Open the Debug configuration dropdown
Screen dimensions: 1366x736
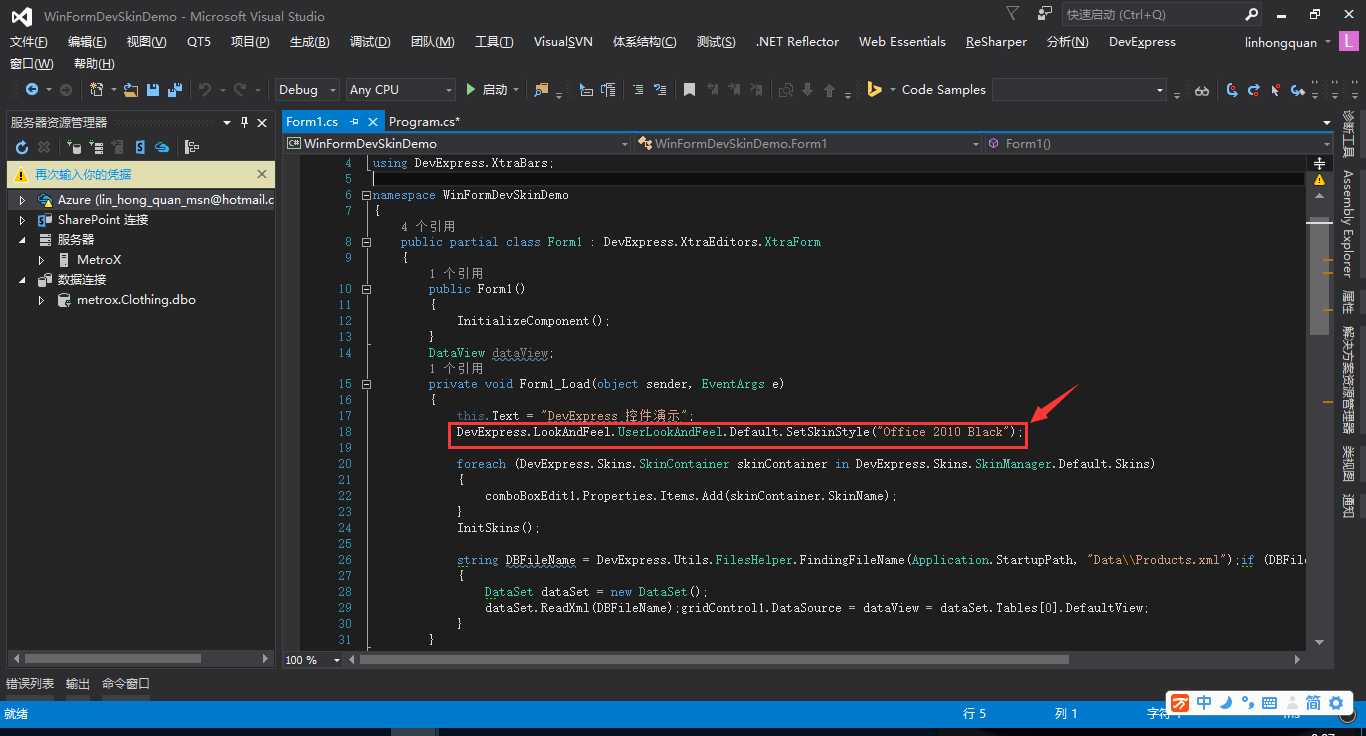point(307,90)
